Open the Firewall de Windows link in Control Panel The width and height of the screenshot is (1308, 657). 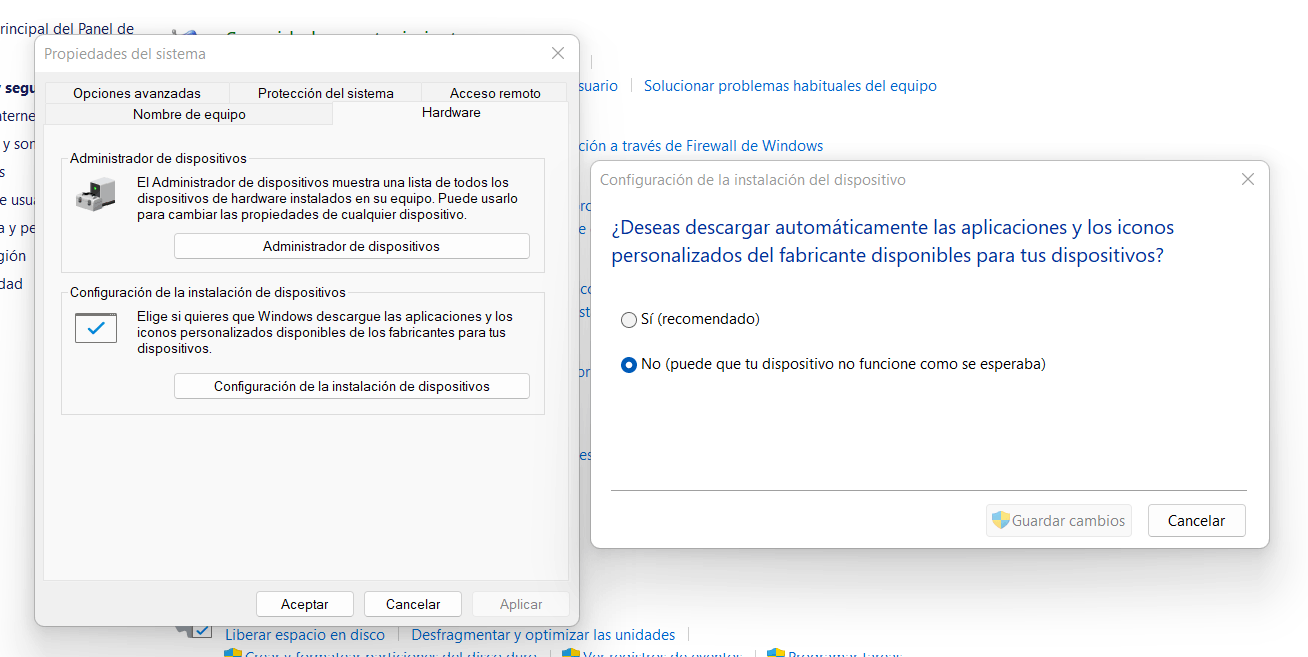[700, 146]
